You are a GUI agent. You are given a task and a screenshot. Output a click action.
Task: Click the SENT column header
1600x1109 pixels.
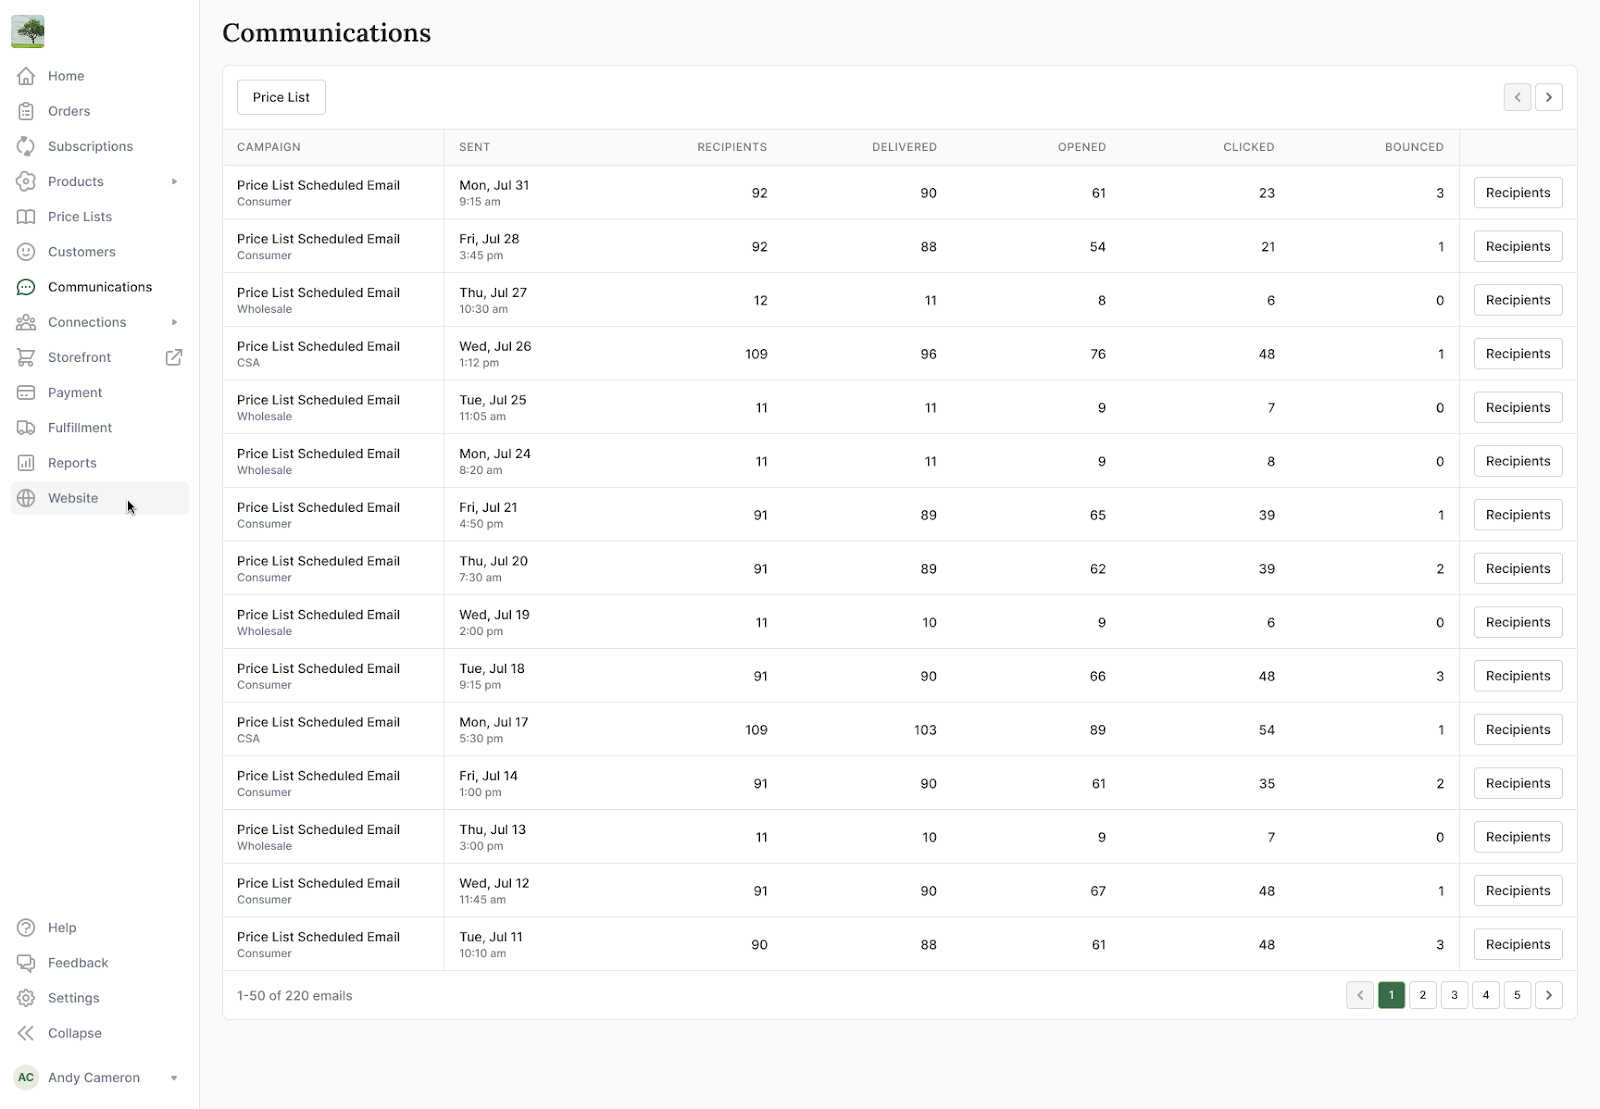[x=475, y=147]
